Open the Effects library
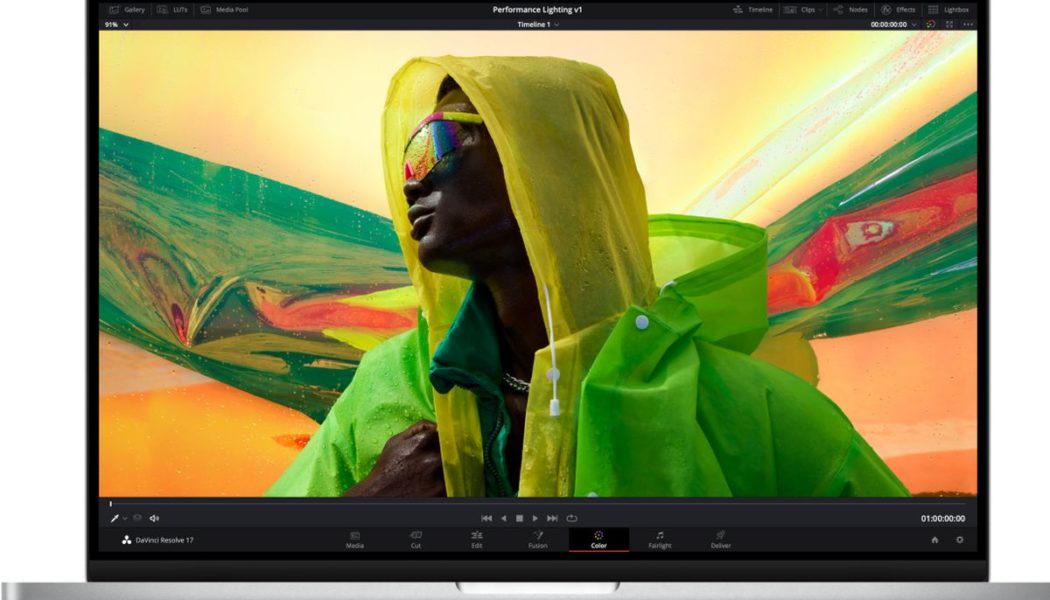This screenshot has width=1050, height=600. coord(900,8)
